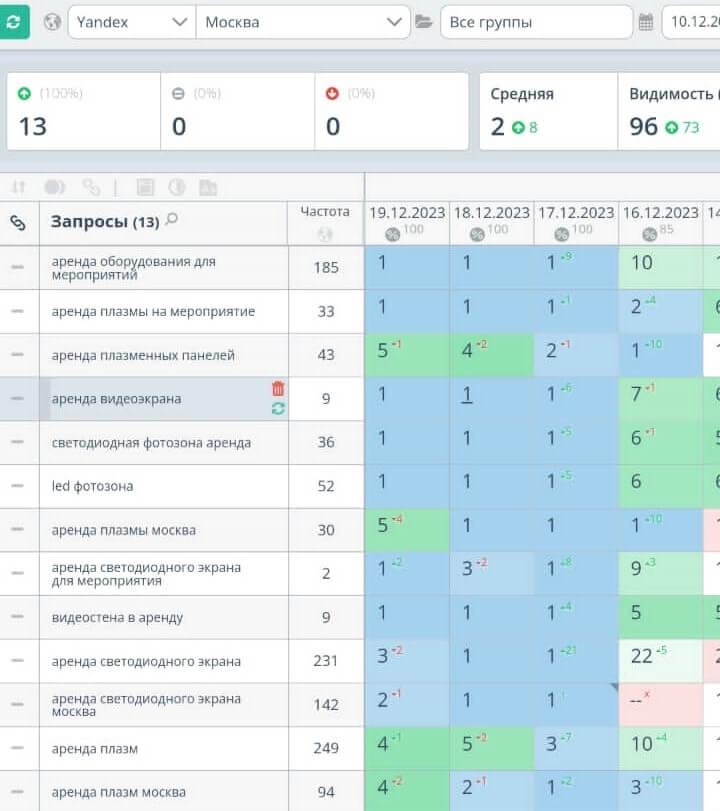Select the 18.12.2023 date column header

(x=491, y=213)
